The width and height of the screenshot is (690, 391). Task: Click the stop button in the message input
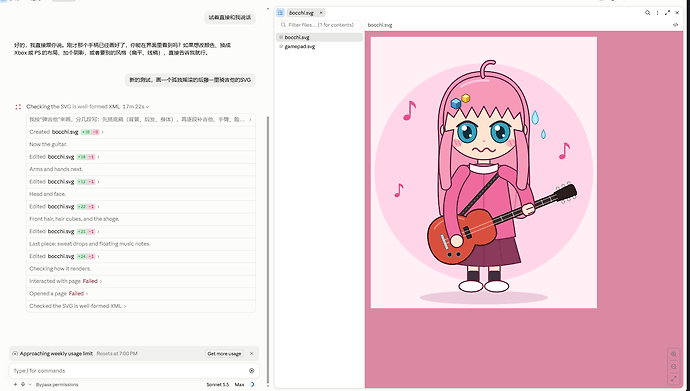click(x=252, y=371)
